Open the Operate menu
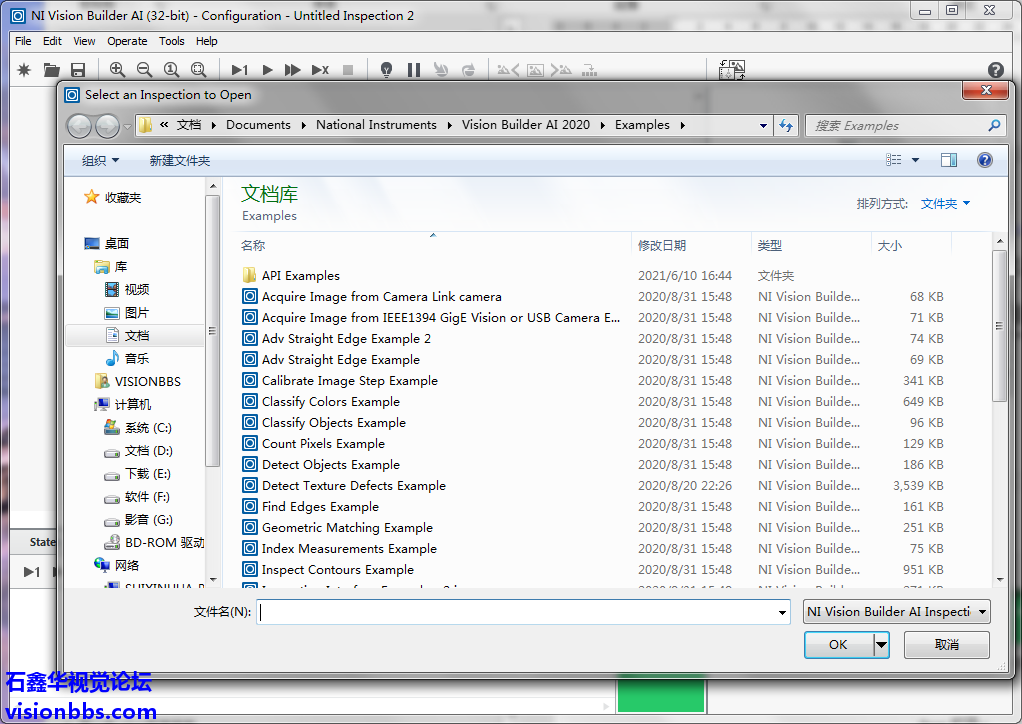This screenshot has width=1022, height=724. [x=127, y=41]
